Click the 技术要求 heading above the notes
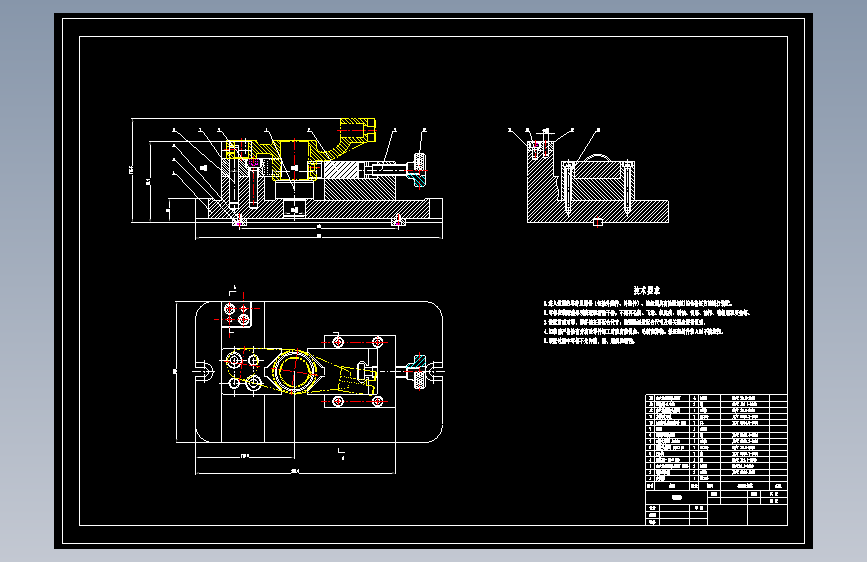 (646, 290)
